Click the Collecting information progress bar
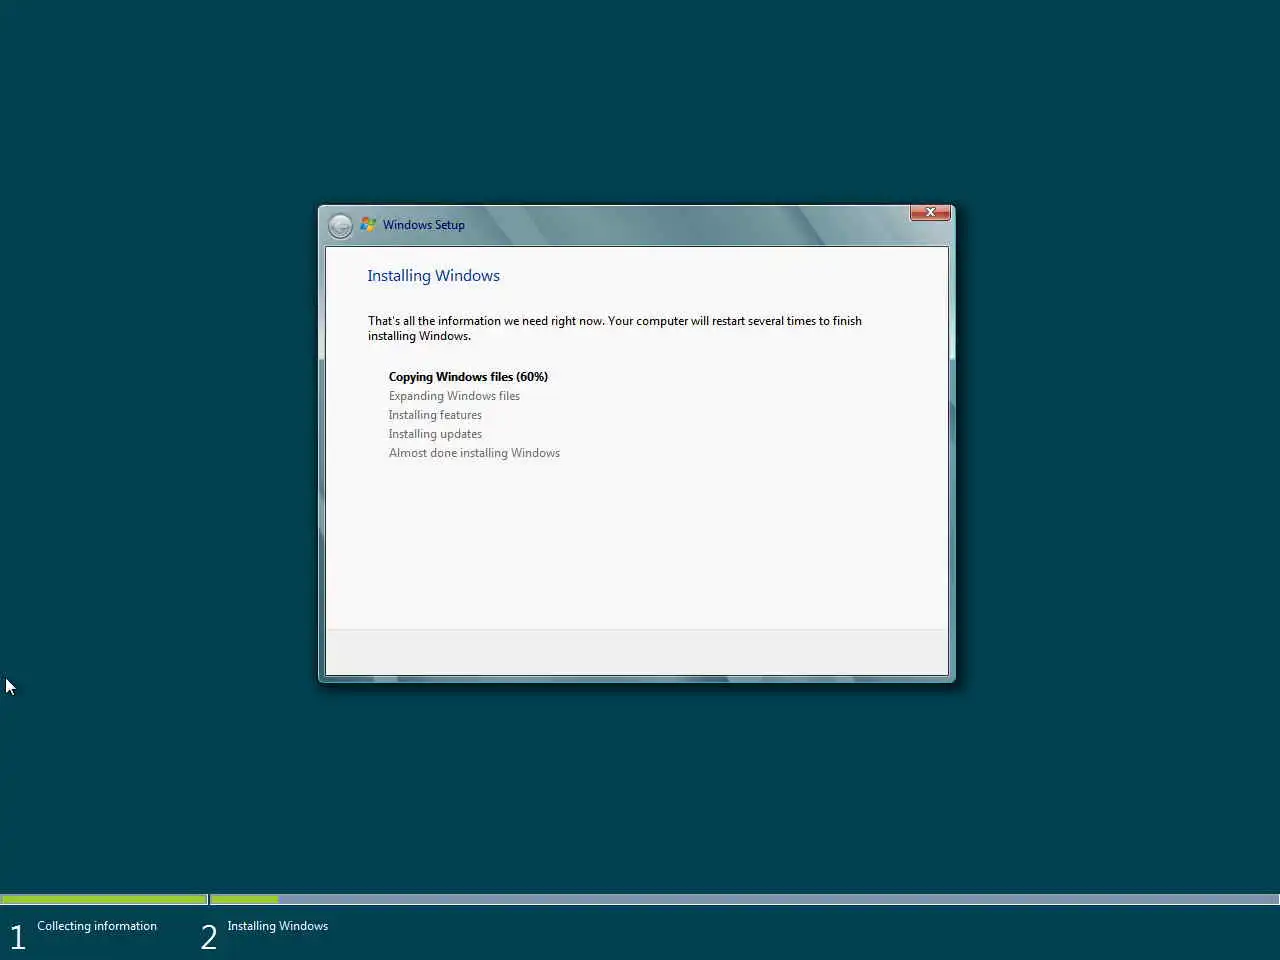Image resolution: width=1280 pixels, height=960 pixels. click(x=104, y=899)
